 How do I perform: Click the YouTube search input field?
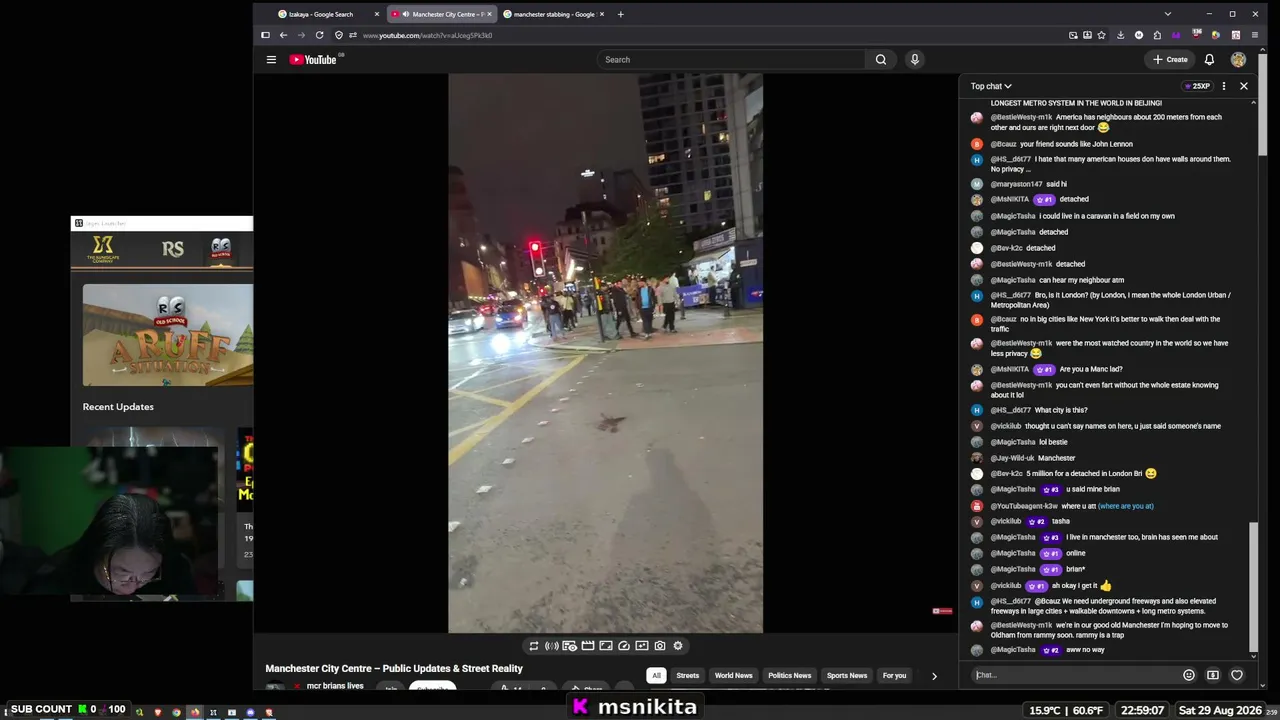click(731, 59)
